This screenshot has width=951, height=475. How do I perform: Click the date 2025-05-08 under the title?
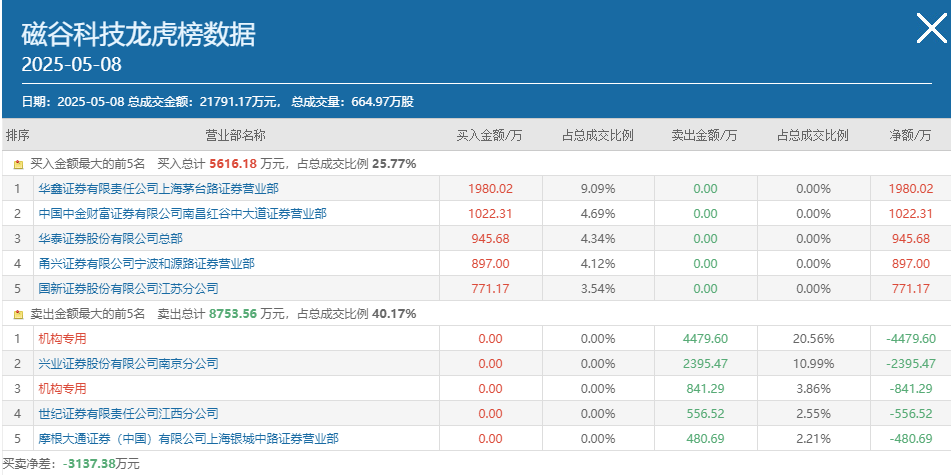point(72,64)
